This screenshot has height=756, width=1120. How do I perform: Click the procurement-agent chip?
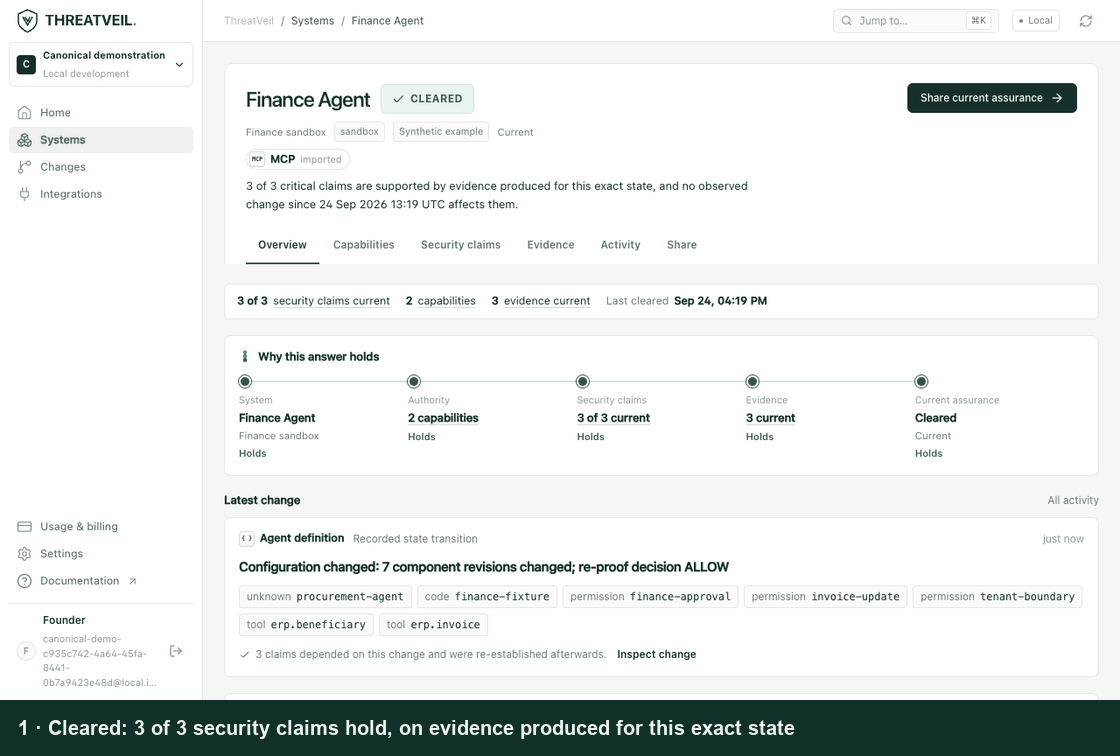325,597
